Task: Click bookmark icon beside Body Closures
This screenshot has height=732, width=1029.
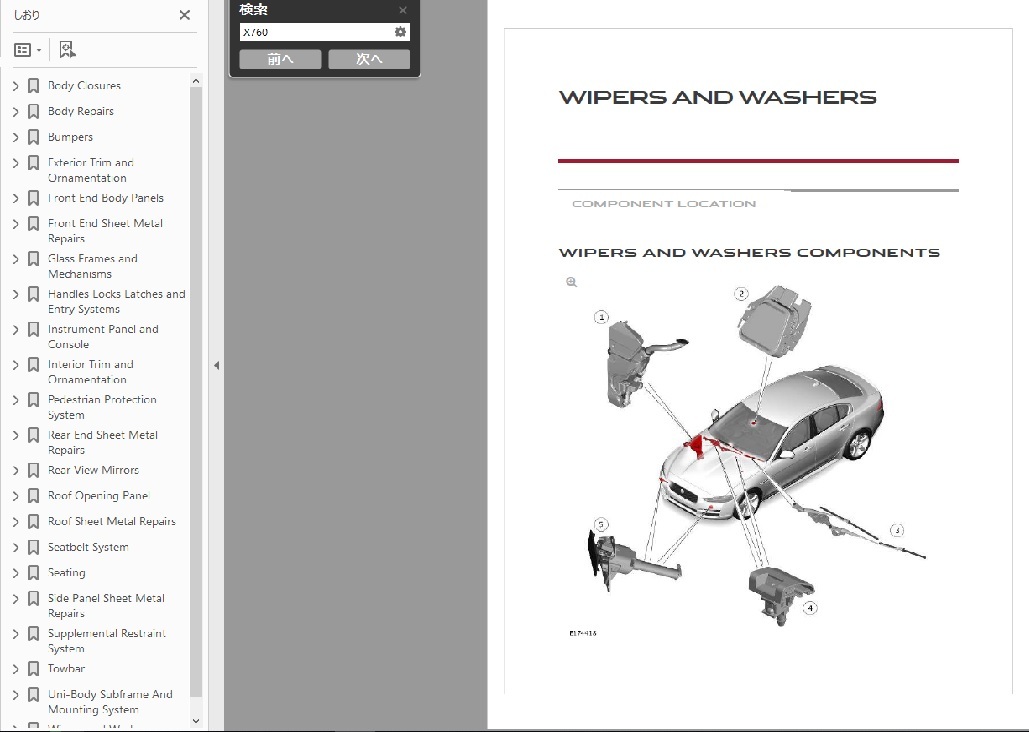Action: pos(33,86)
